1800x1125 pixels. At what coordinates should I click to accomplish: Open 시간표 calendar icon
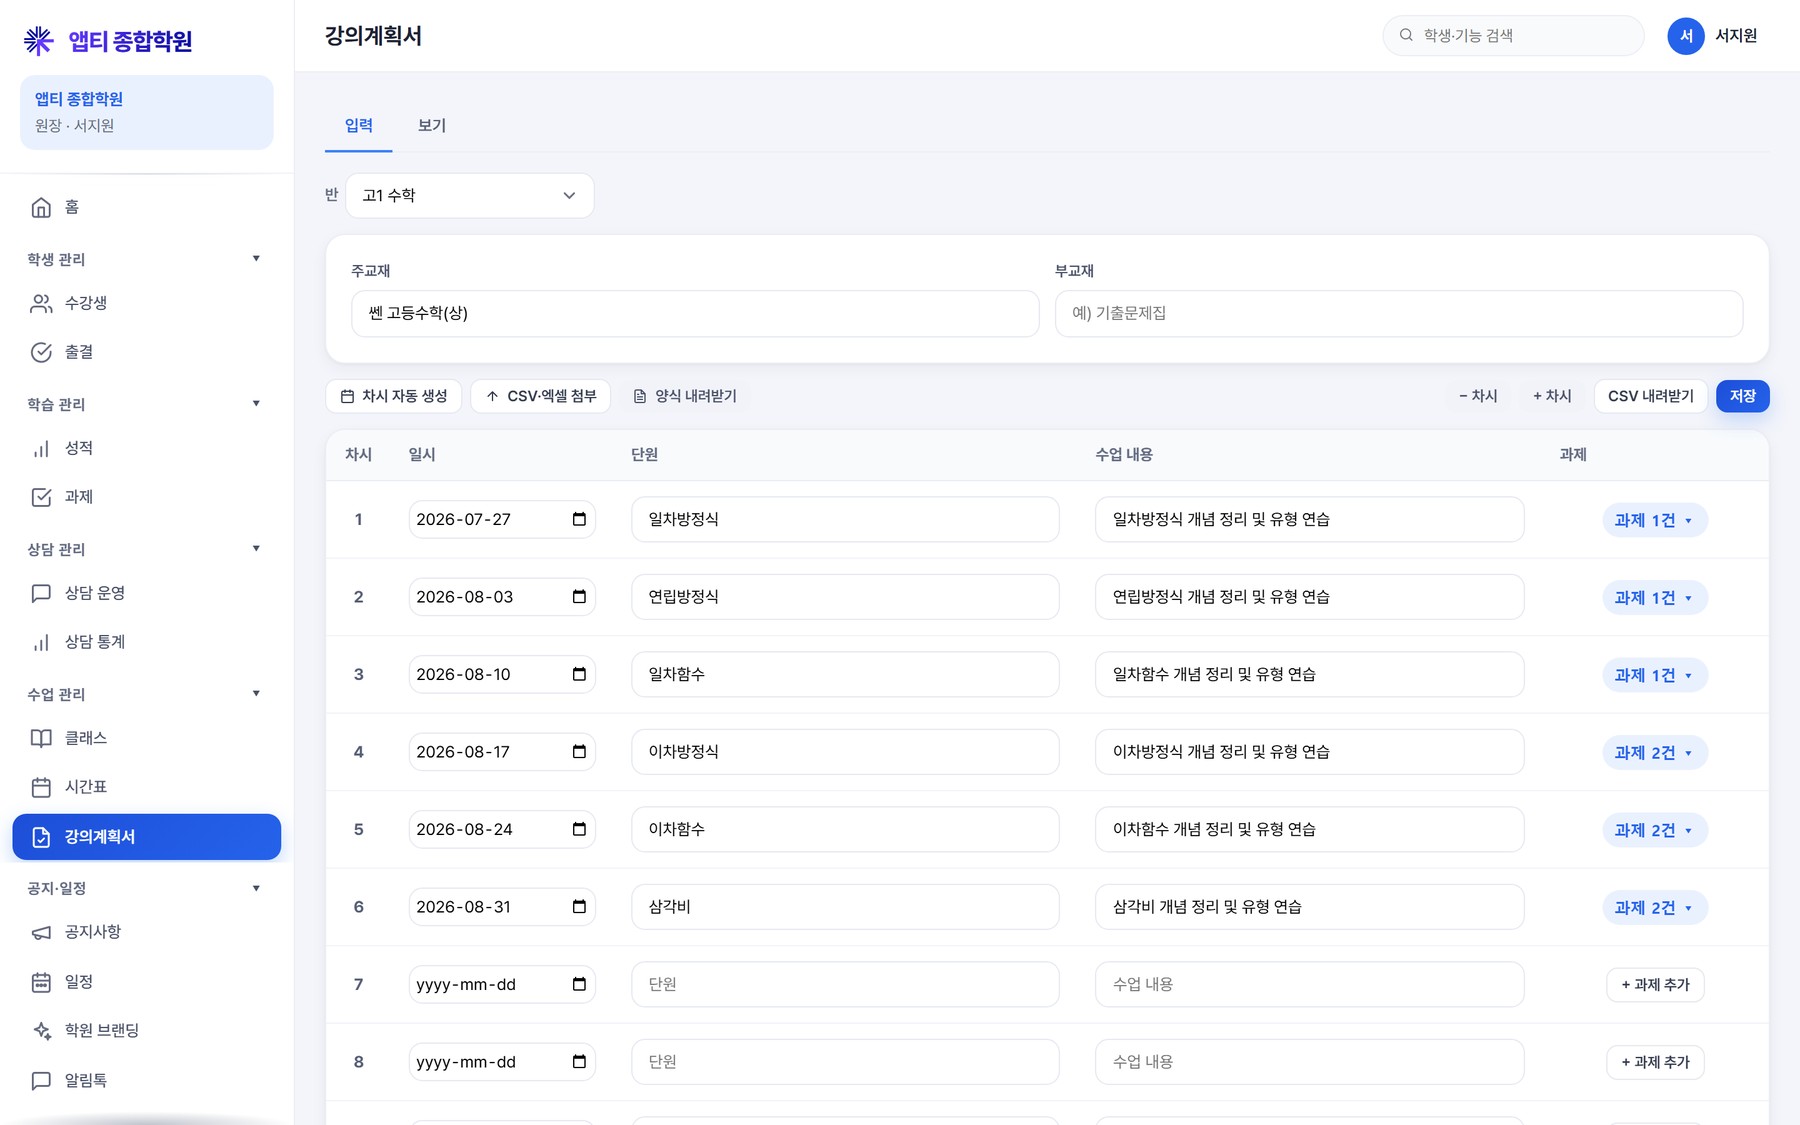coord(41,787)
